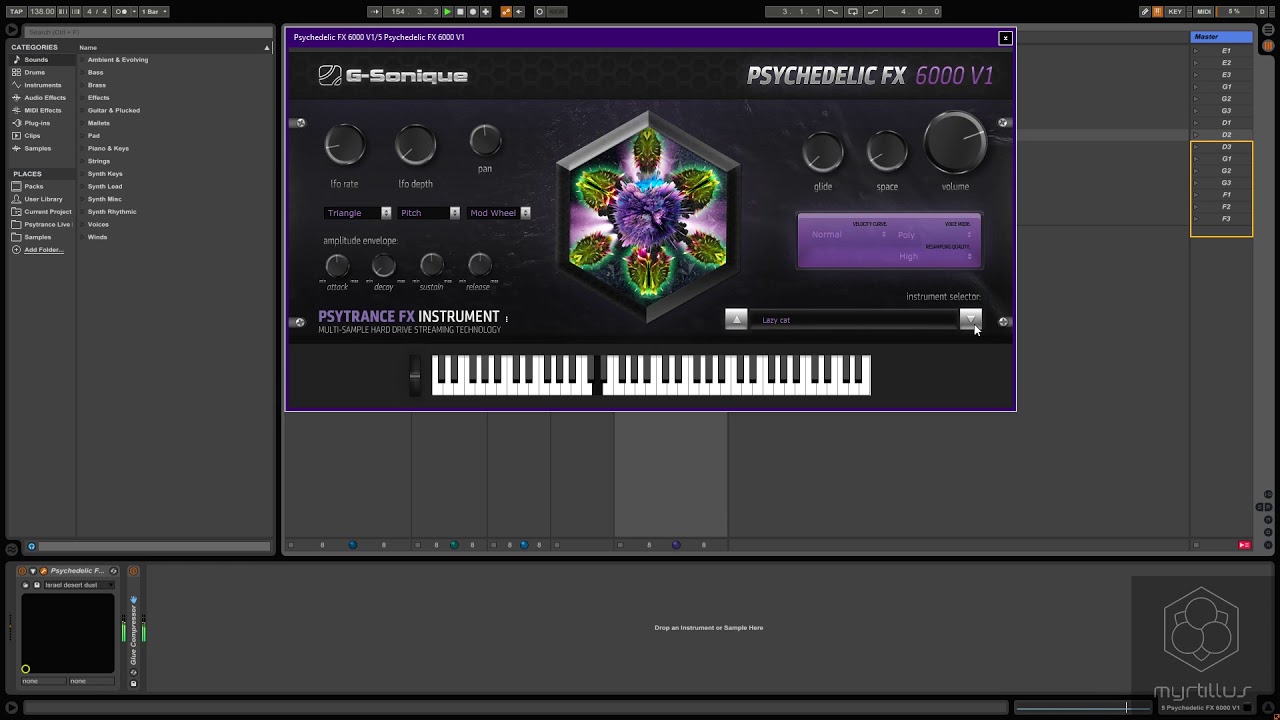
Task: Click the Re-enable Automation arrow icon
Action: [519, 12]
